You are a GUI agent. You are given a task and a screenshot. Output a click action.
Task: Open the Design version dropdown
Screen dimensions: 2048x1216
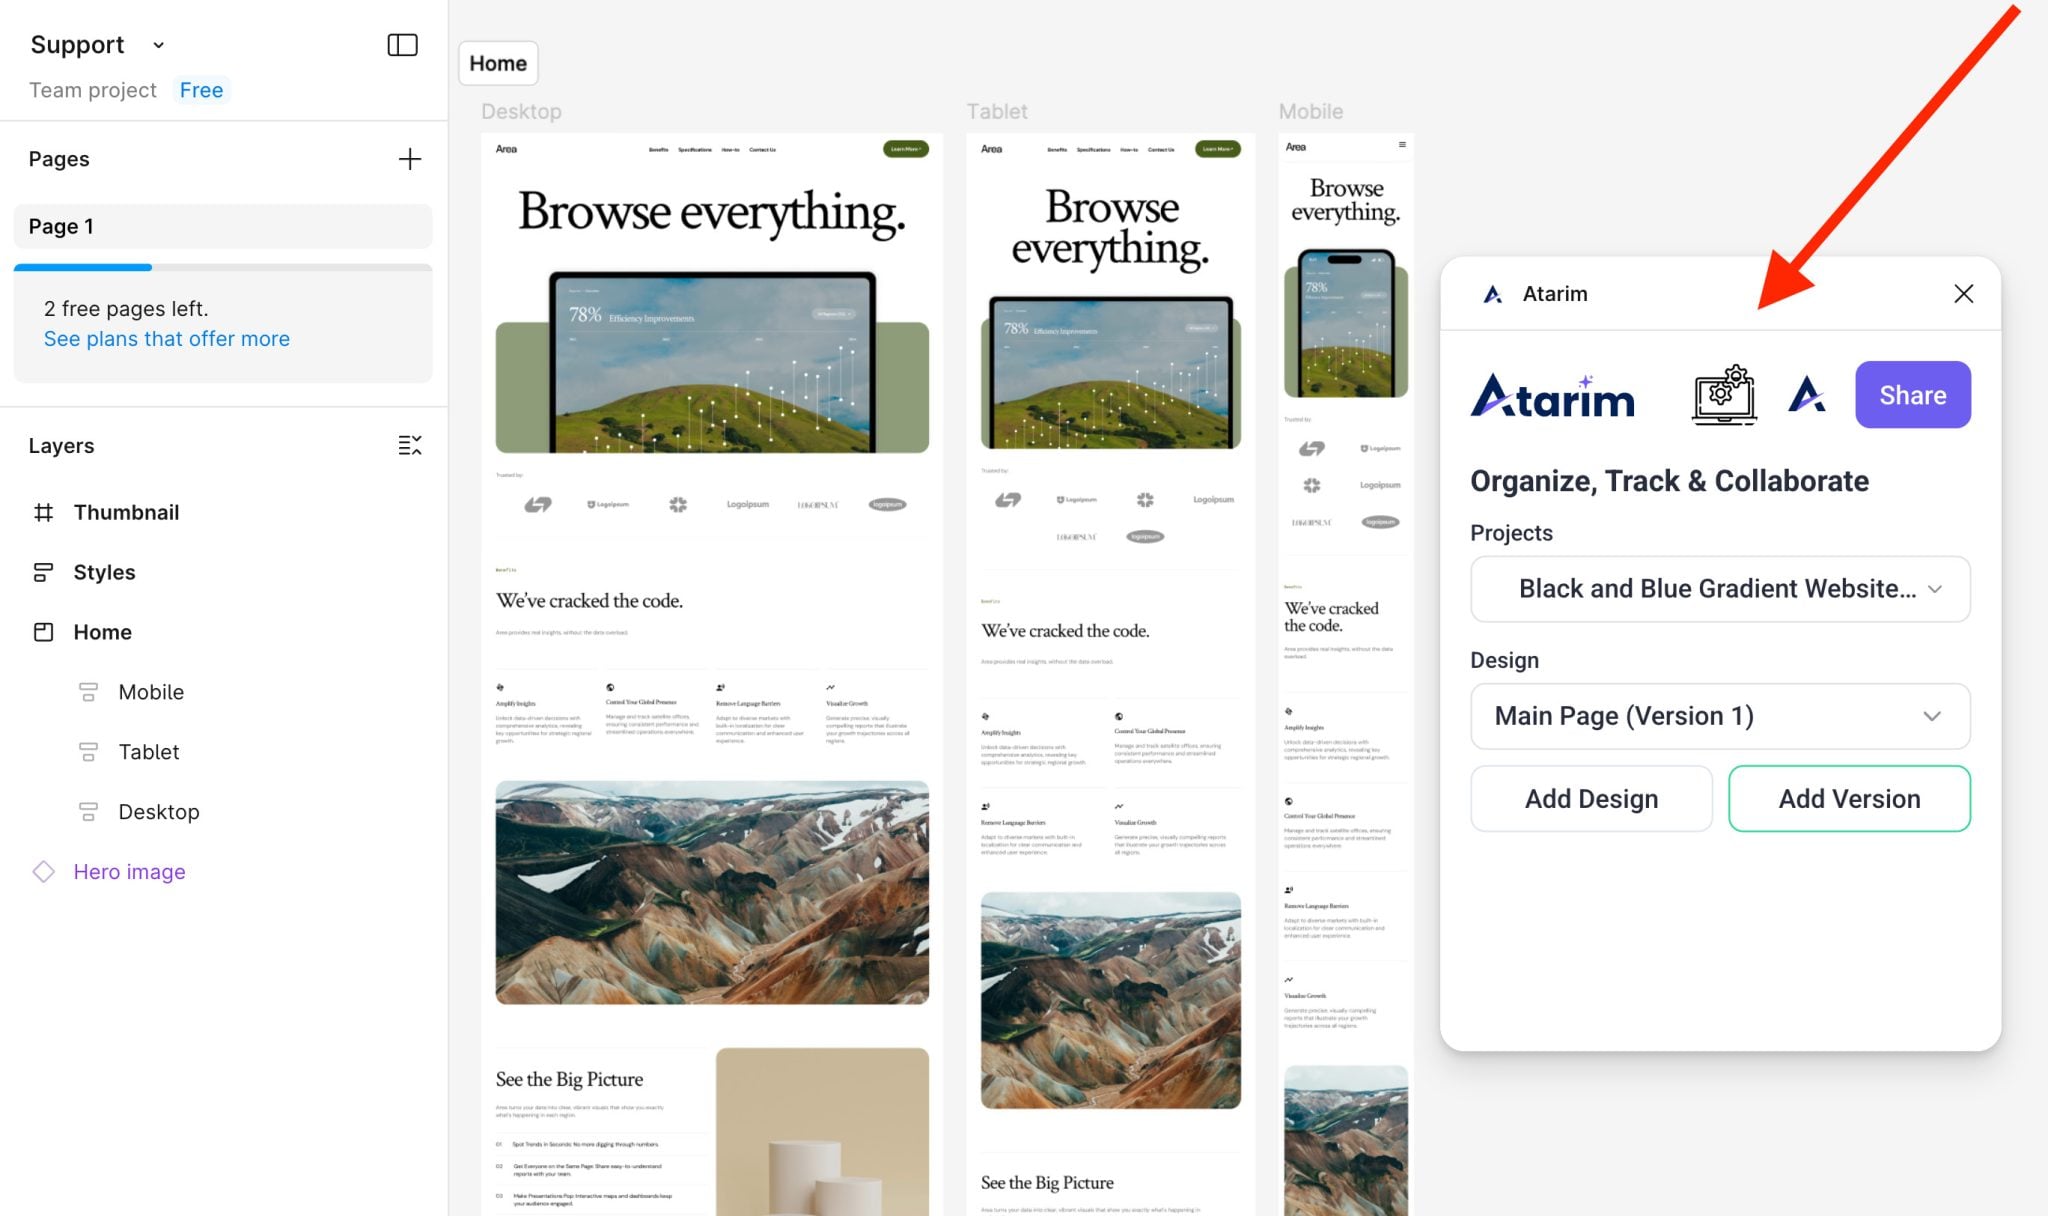(x=1720, y=716)
